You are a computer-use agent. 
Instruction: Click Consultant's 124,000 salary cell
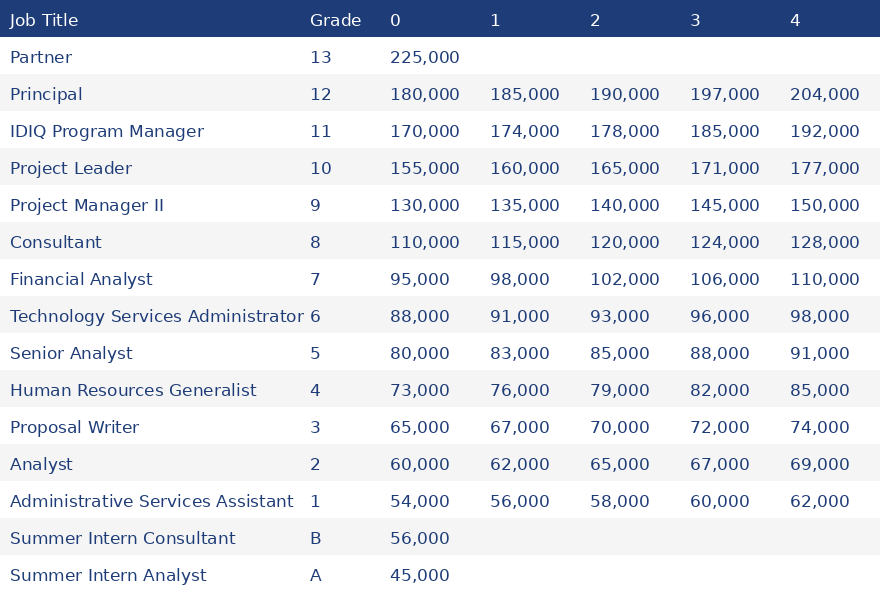pyautogui.click(x=724, y=242)
